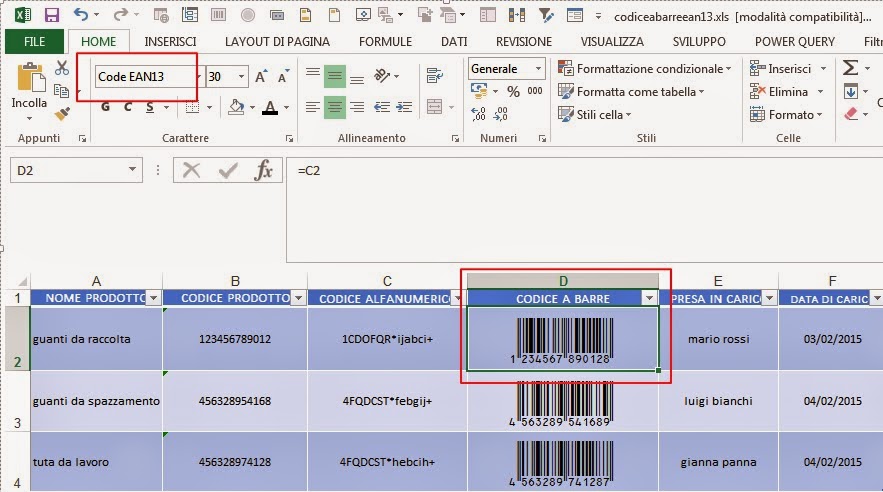Viewport: 883px width, 492px height.
Task: Open CODICE A BARRE filter dropdown
Action: [650, 298]
